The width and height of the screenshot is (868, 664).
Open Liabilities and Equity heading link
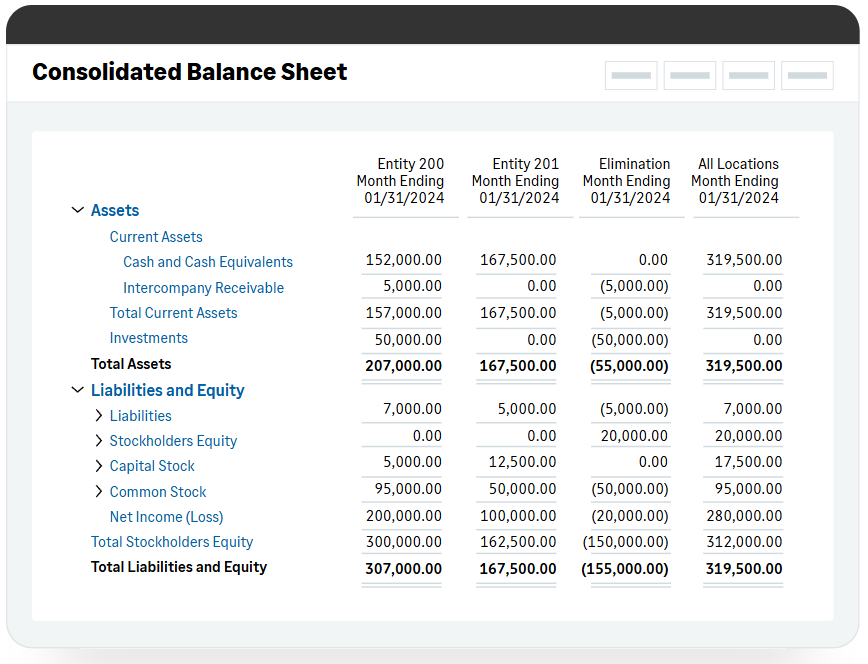168,390
